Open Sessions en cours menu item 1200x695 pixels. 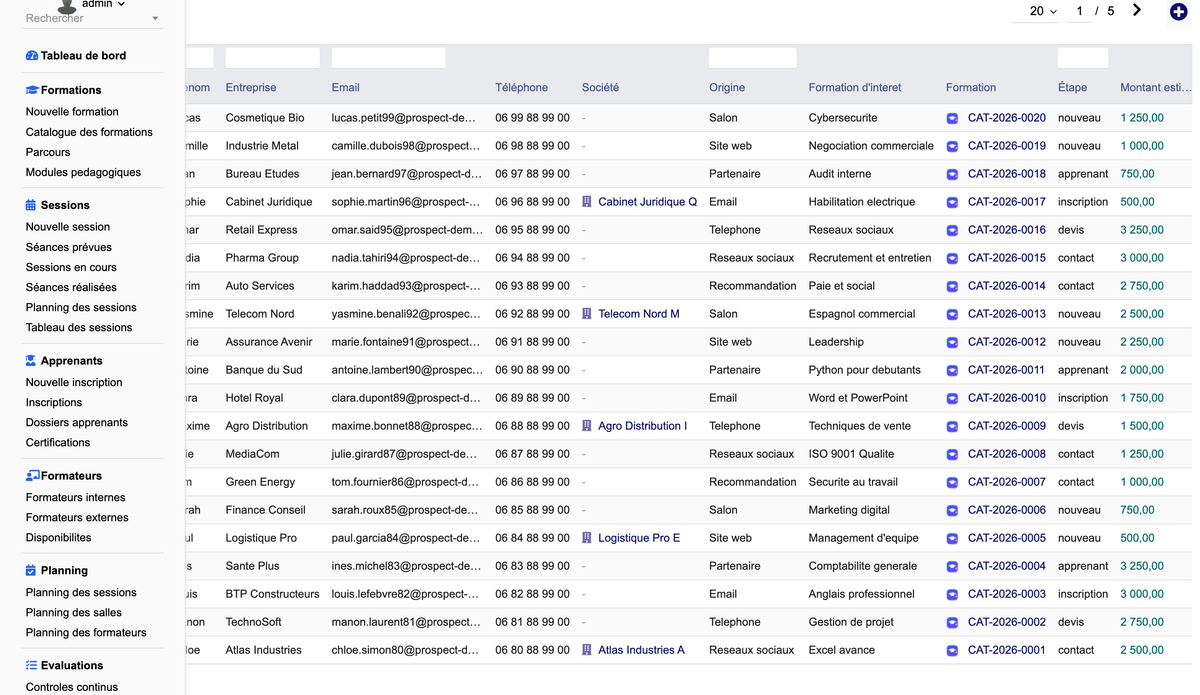click(x=71, y=267)
